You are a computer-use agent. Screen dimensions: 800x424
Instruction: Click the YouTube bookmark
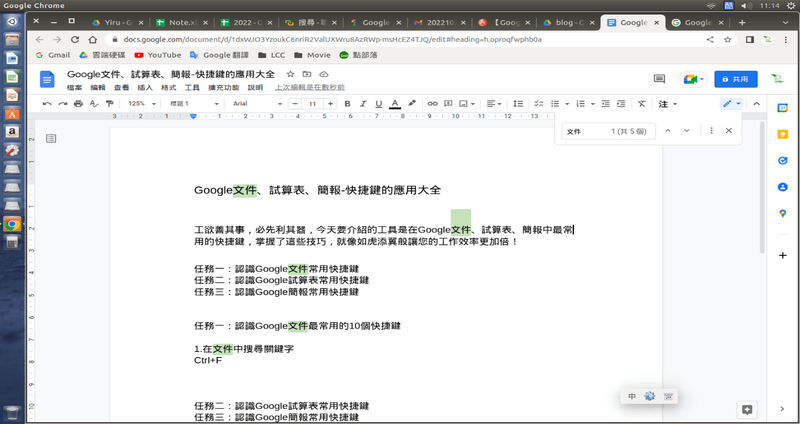(x=158, y=55)
